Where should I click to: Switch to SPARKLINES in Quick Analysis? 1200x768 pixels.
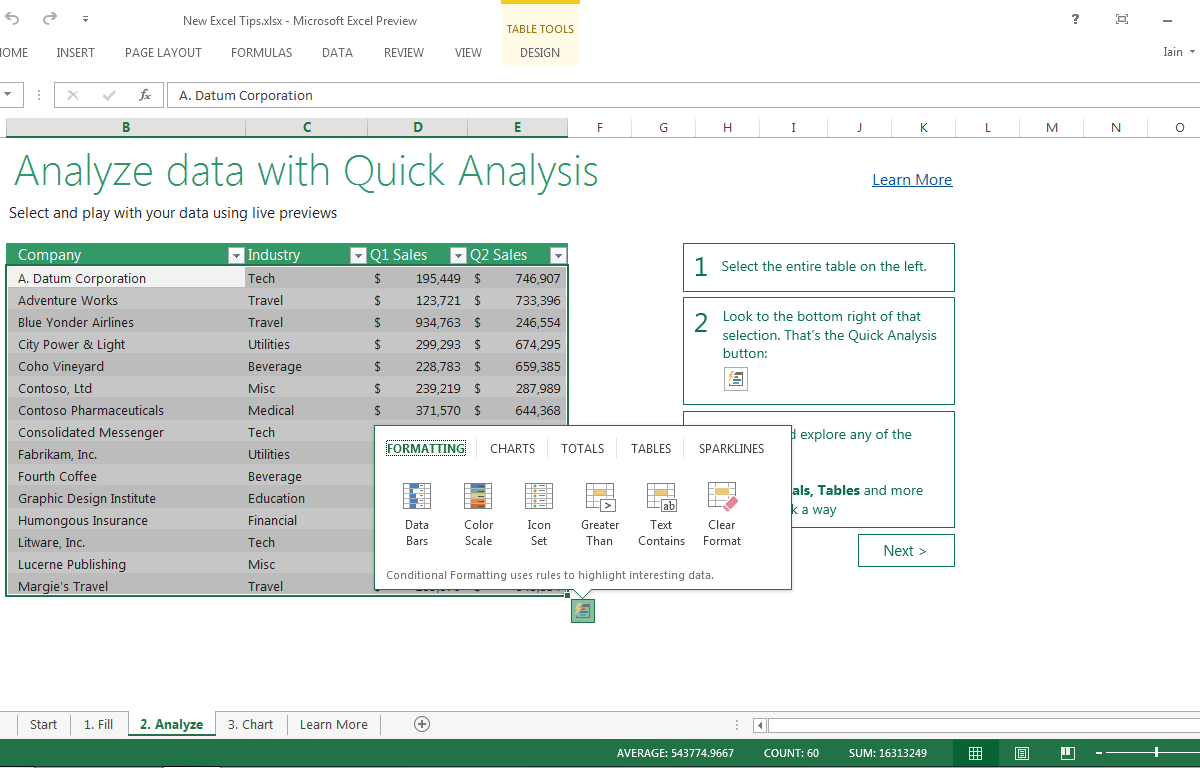point(731,449)
